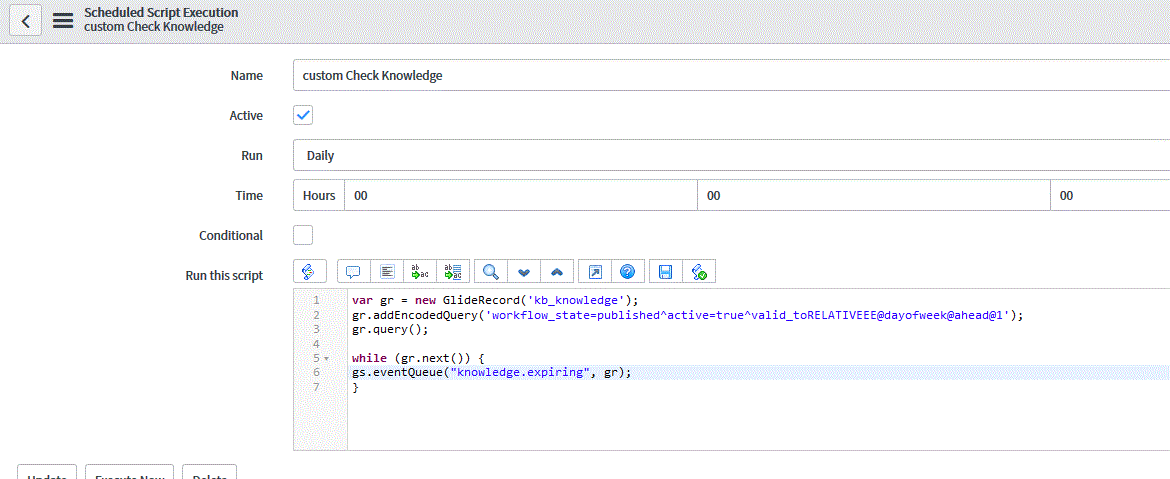
Task: Open script editor help icon
Action: pos(627,272)
